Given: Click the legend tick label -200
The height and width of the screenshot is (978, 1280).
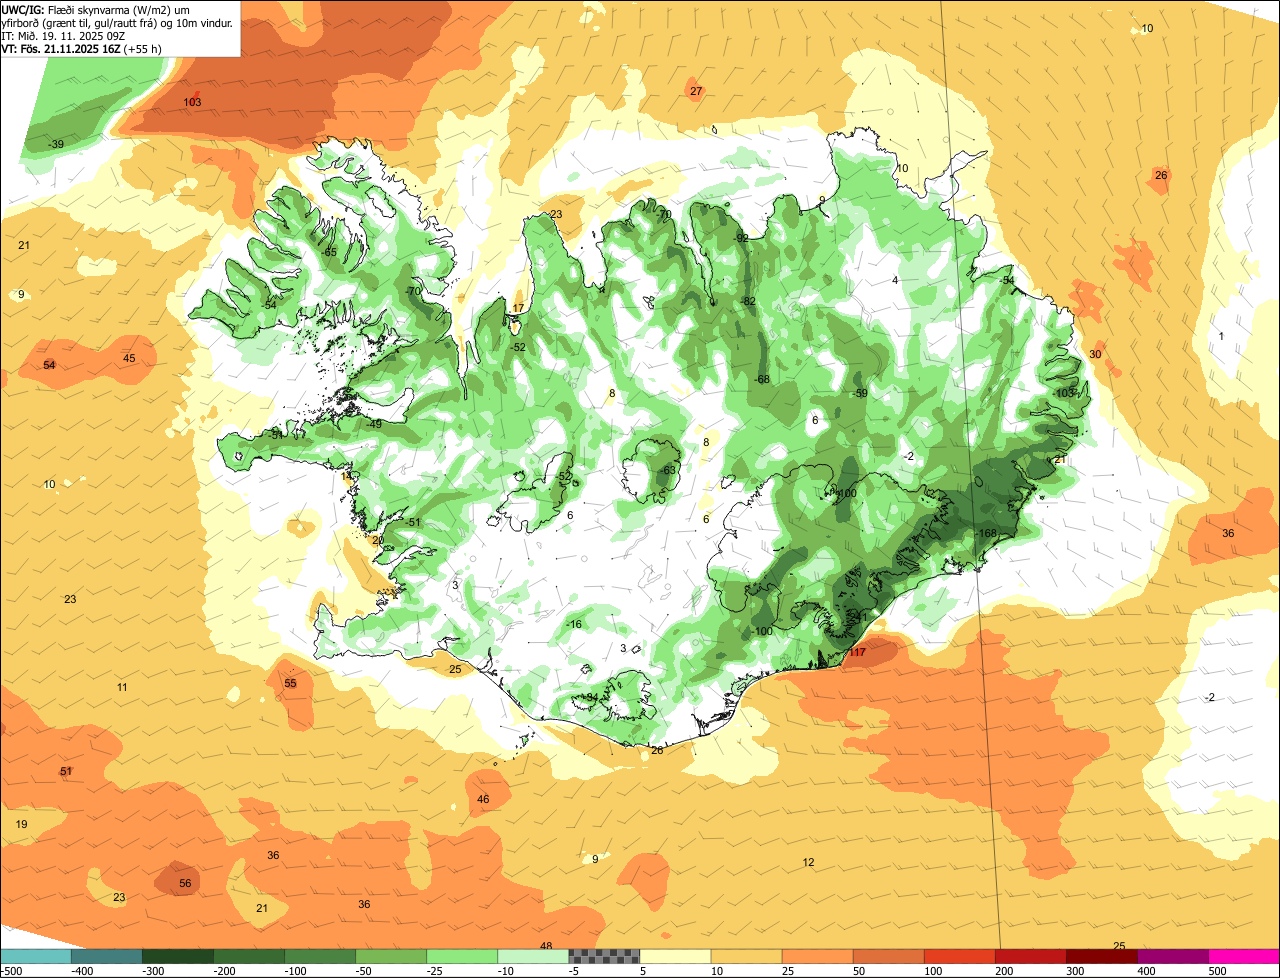Looking at the screenshot, I should [x=224, y=970].
